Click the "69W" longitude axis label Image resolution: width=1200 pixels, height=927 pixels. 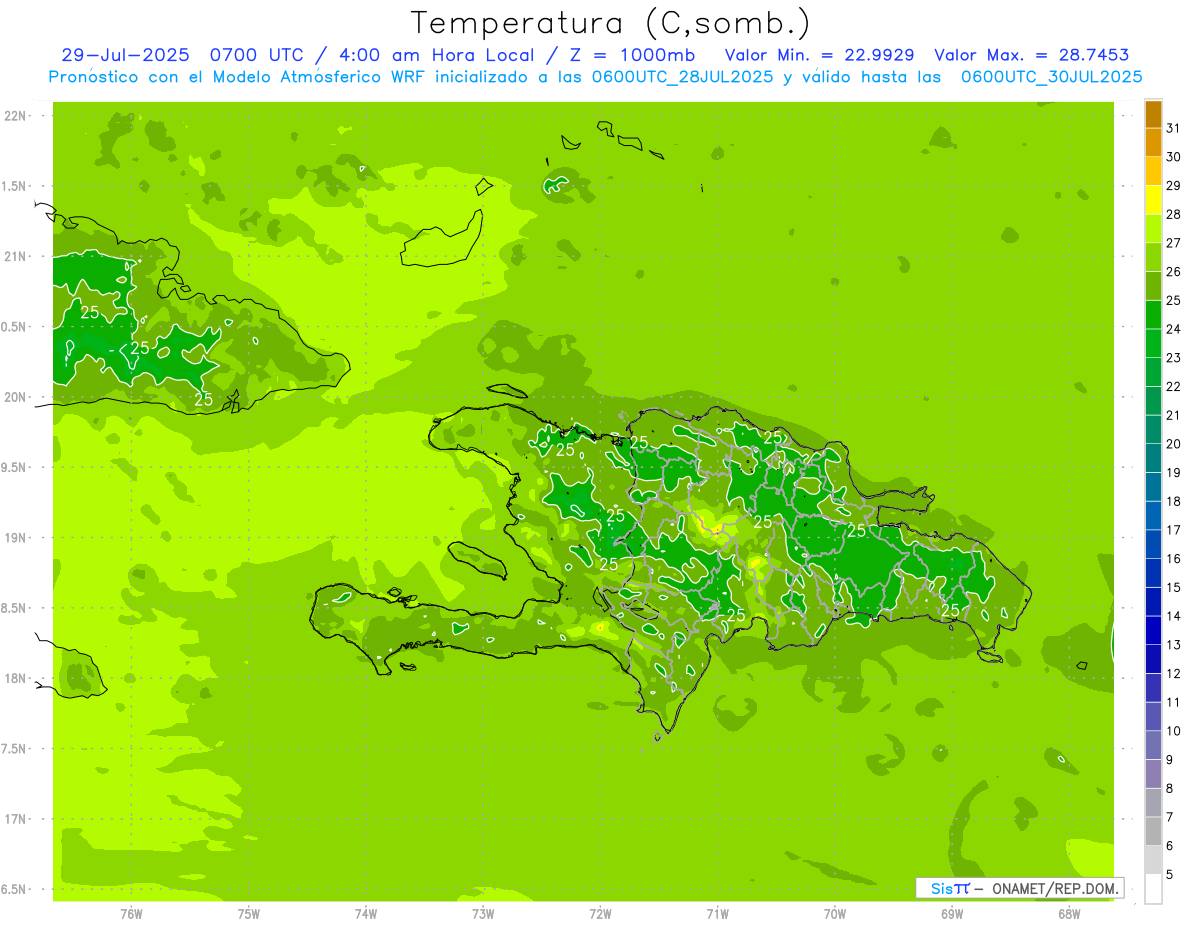952,914
